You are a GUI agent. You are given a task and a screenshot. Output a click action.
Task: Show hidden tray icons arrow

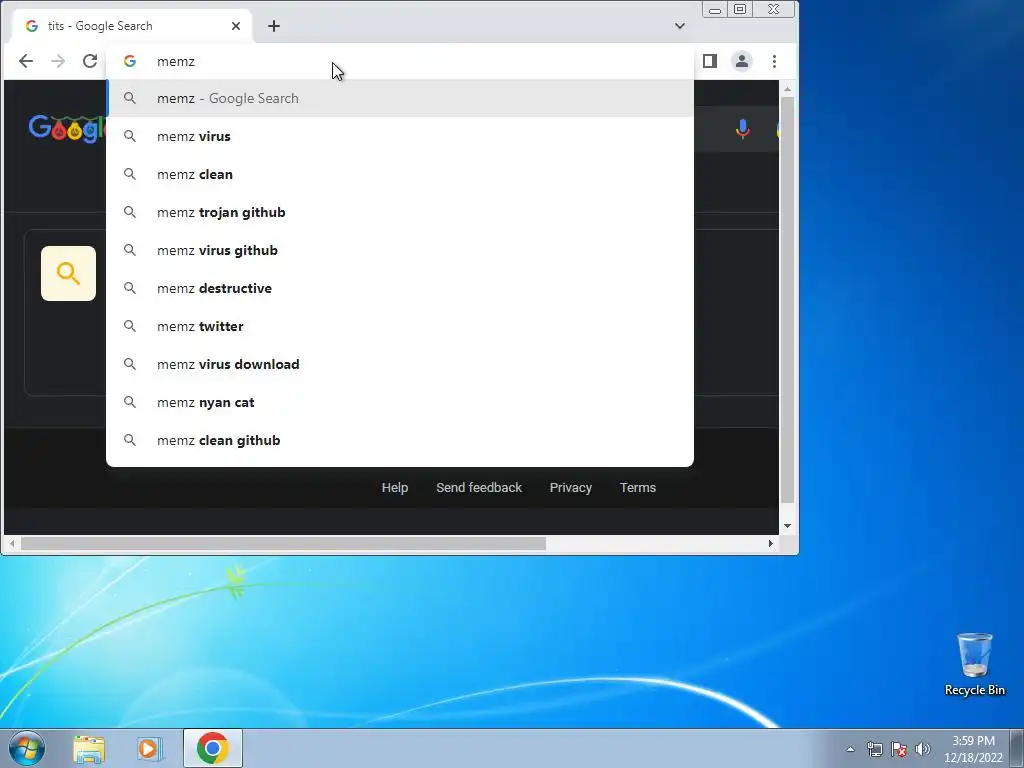(850, 749)
